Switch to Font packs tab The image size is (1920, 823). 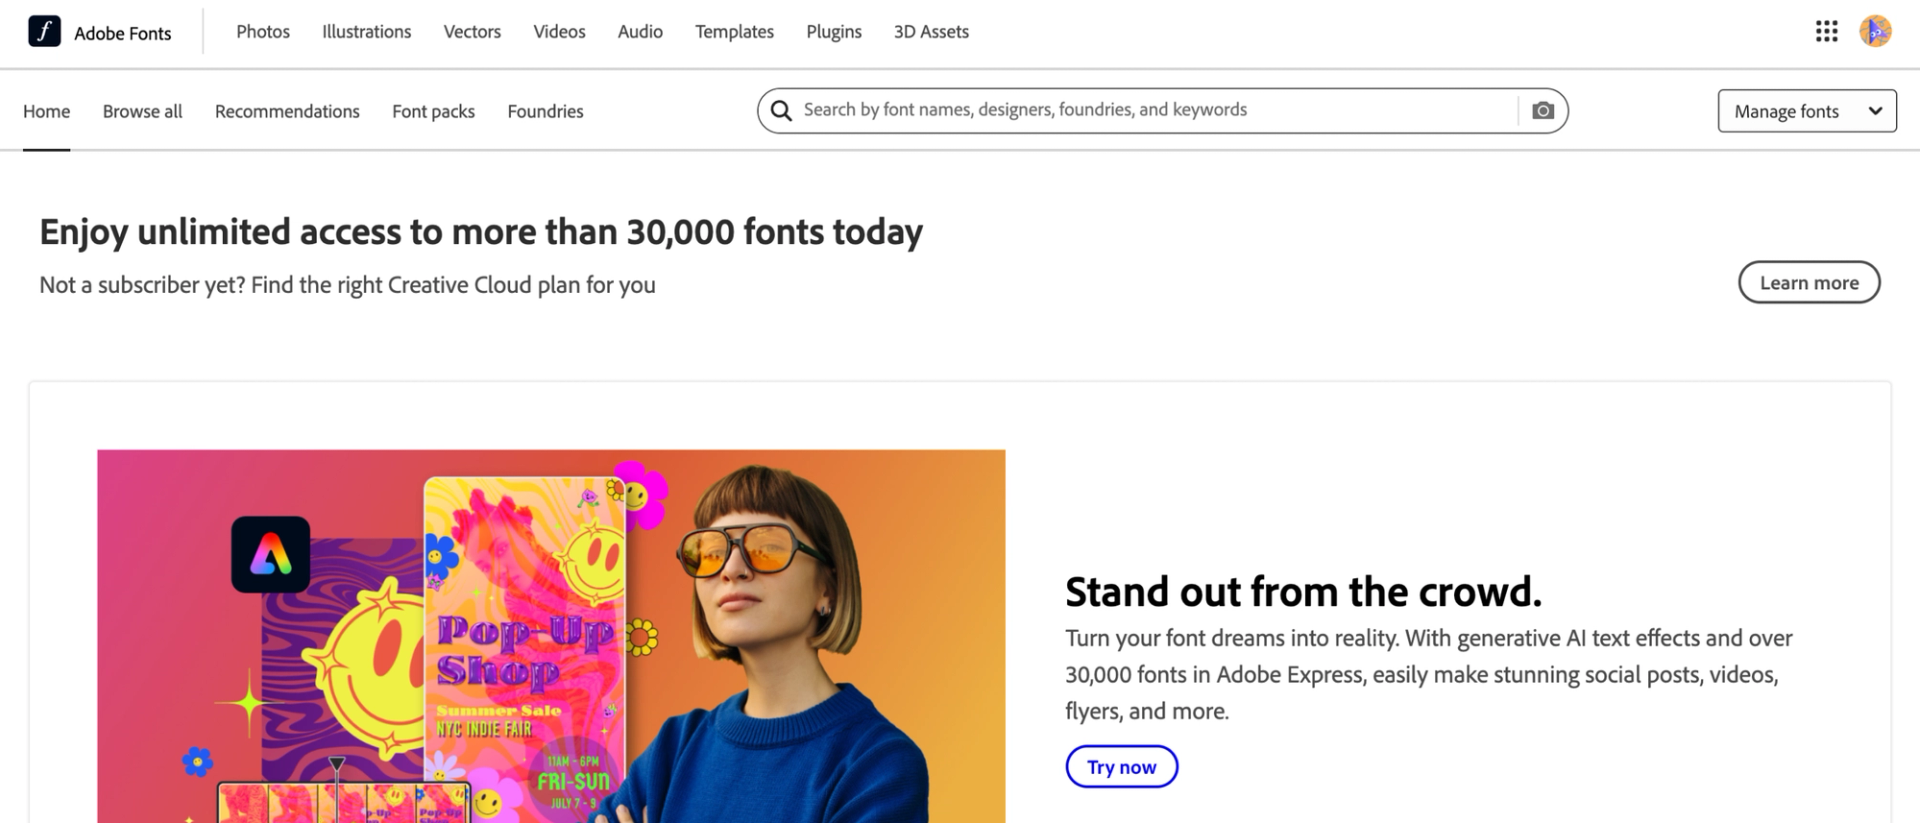(x=433, y=111)
